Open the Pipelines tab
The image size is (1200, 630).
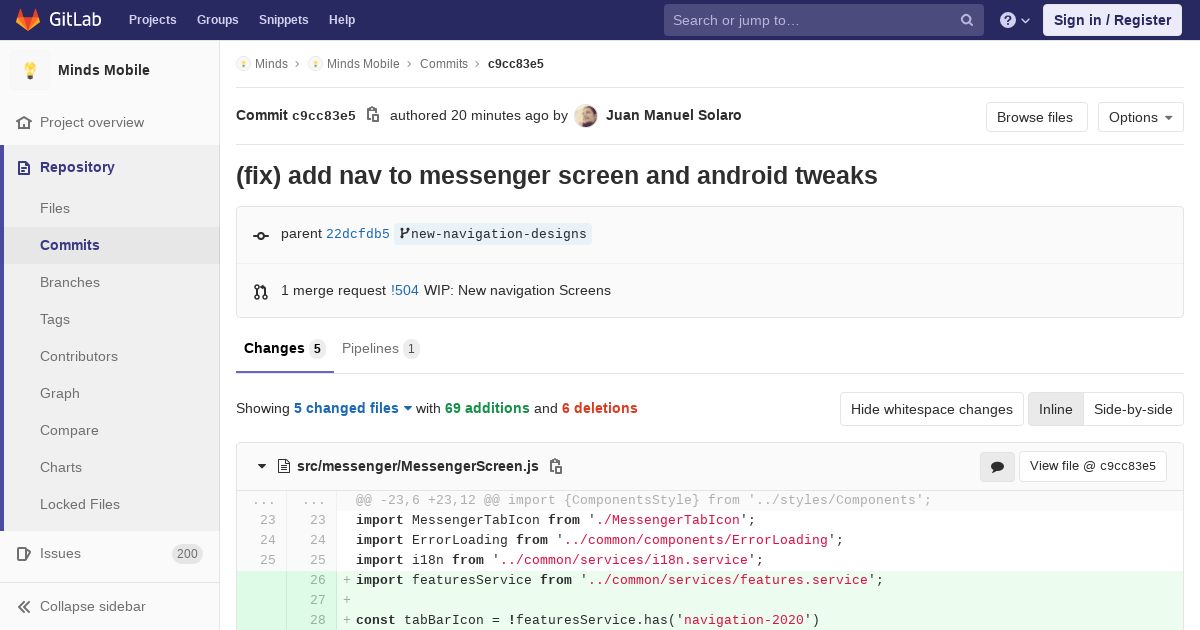pyautogui.click(x=380, y=349)
